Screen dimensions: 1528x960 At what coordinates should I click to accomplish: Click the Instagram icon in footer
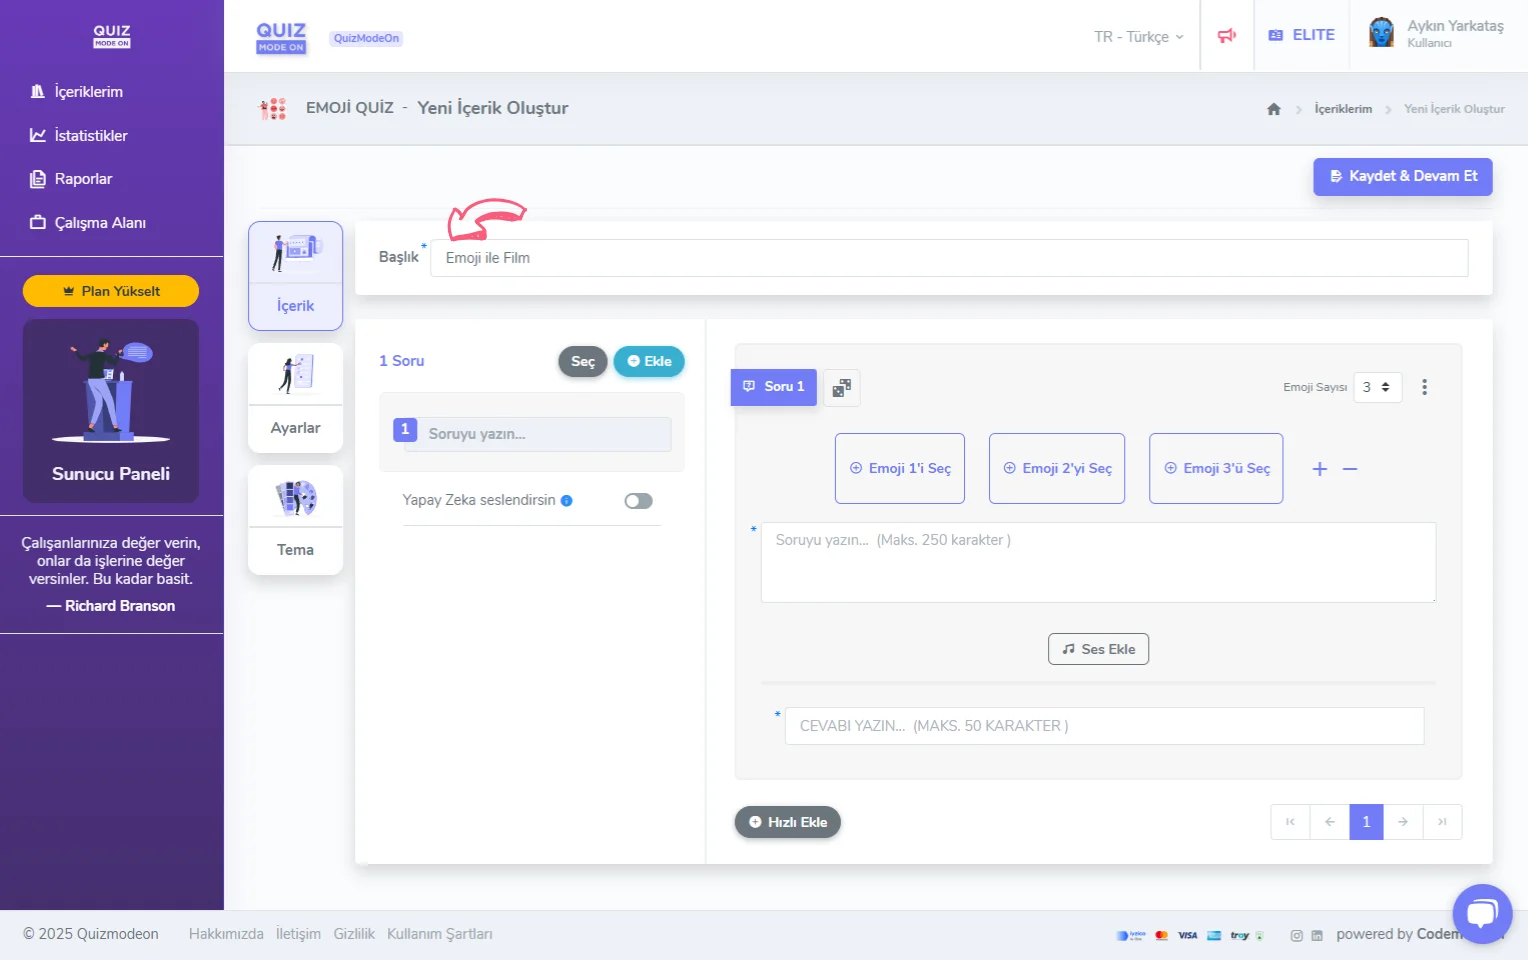(1296, 935)
